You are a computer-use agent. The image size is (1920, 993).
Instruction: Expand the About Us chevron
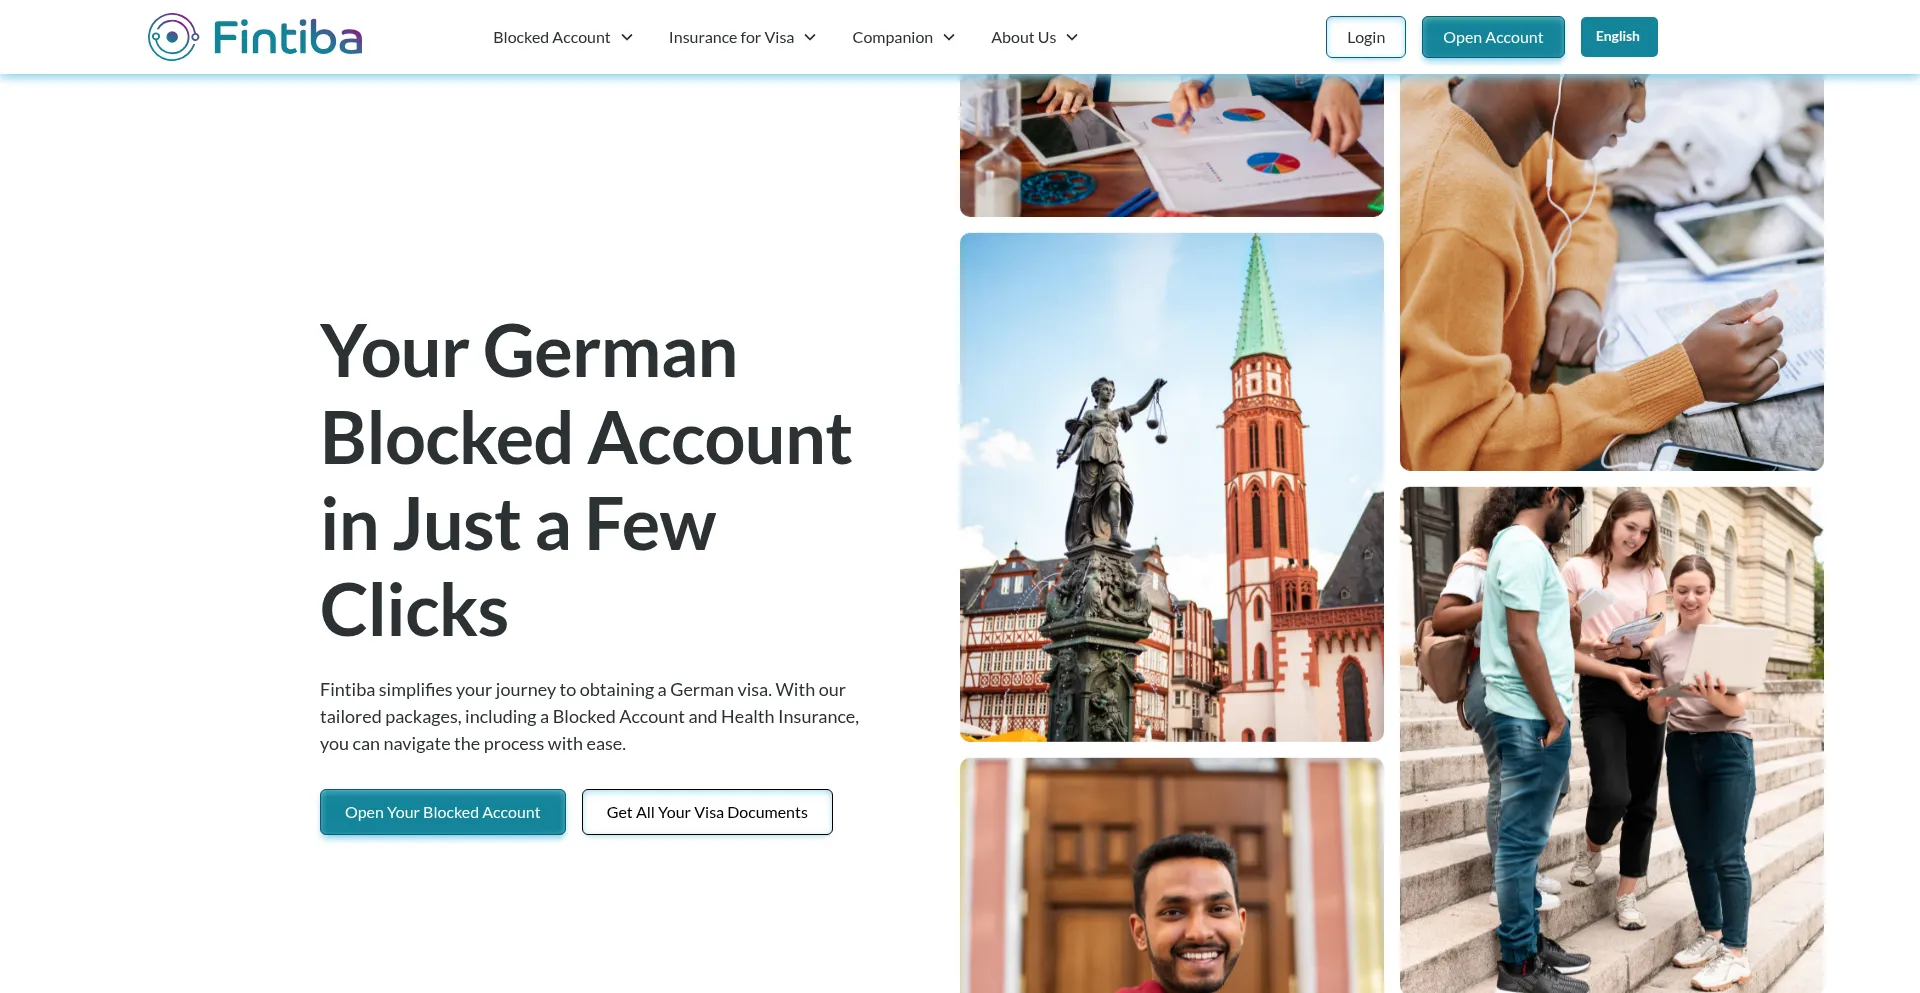click(x=1072, y=38)
